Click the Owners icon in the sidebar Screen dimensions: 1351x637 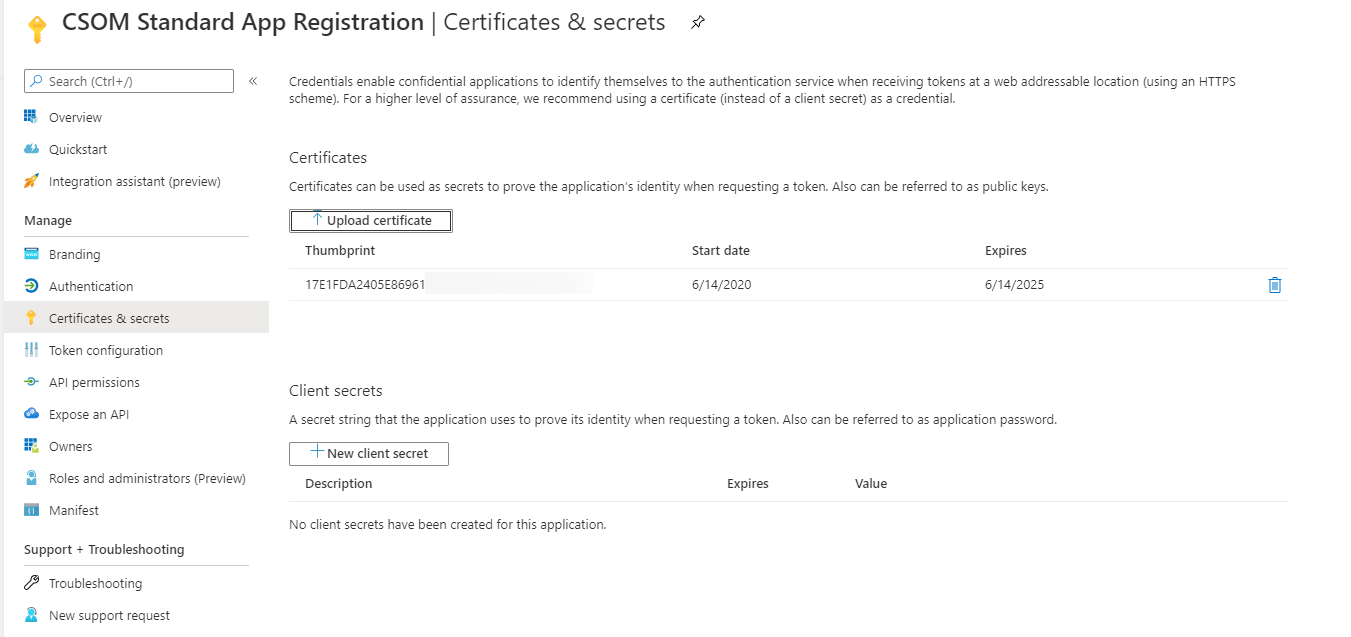(31, 447)
